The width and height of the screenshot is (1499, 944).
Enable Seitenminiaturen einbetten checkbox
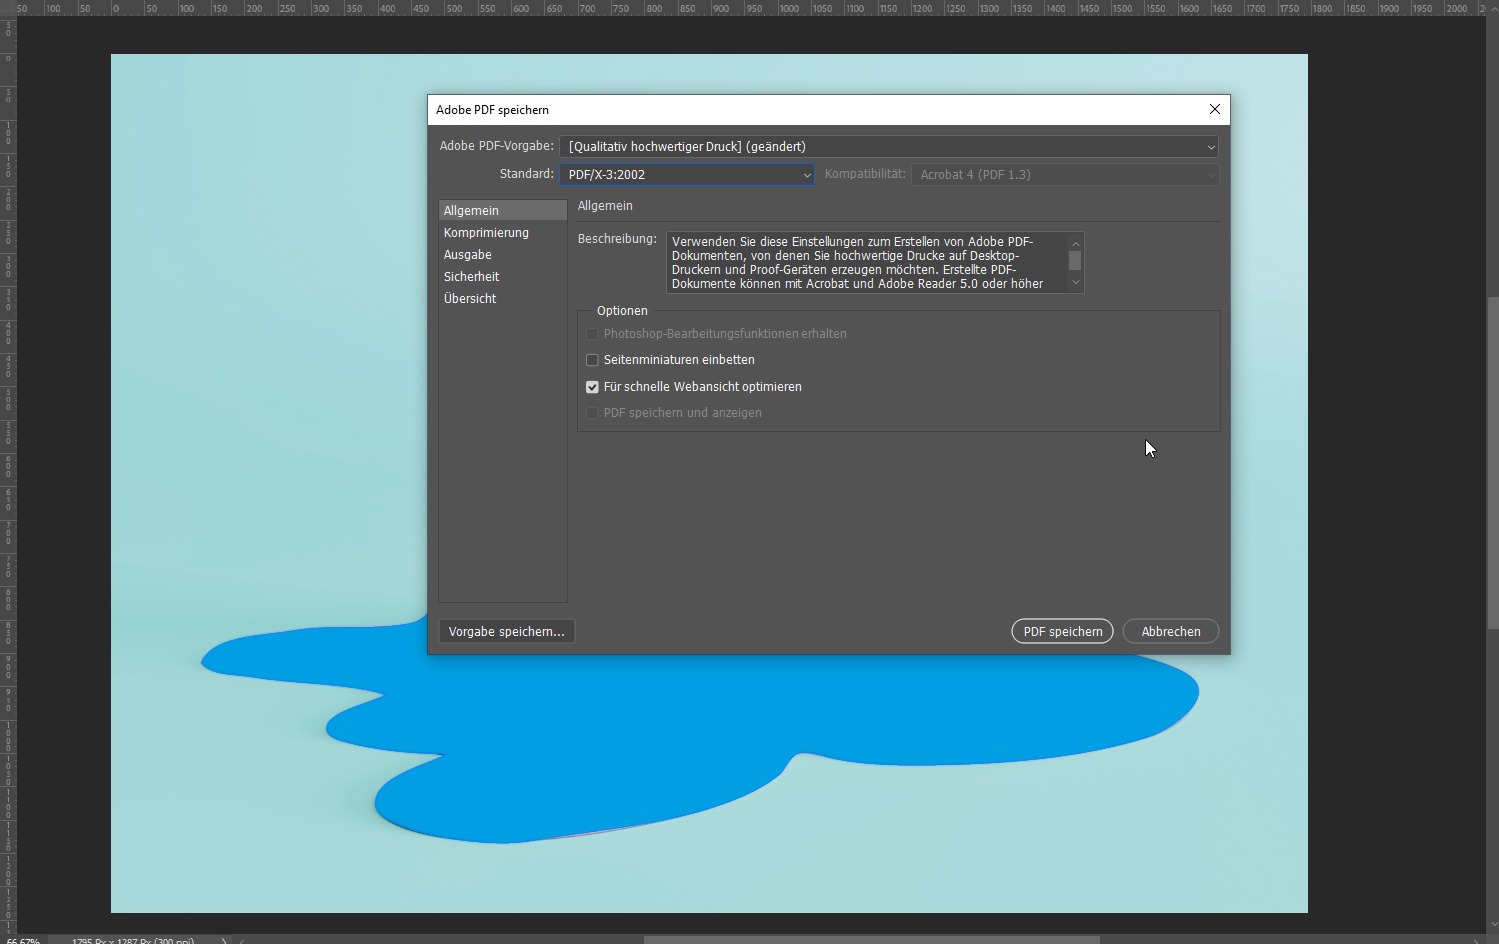coord(592,360)
